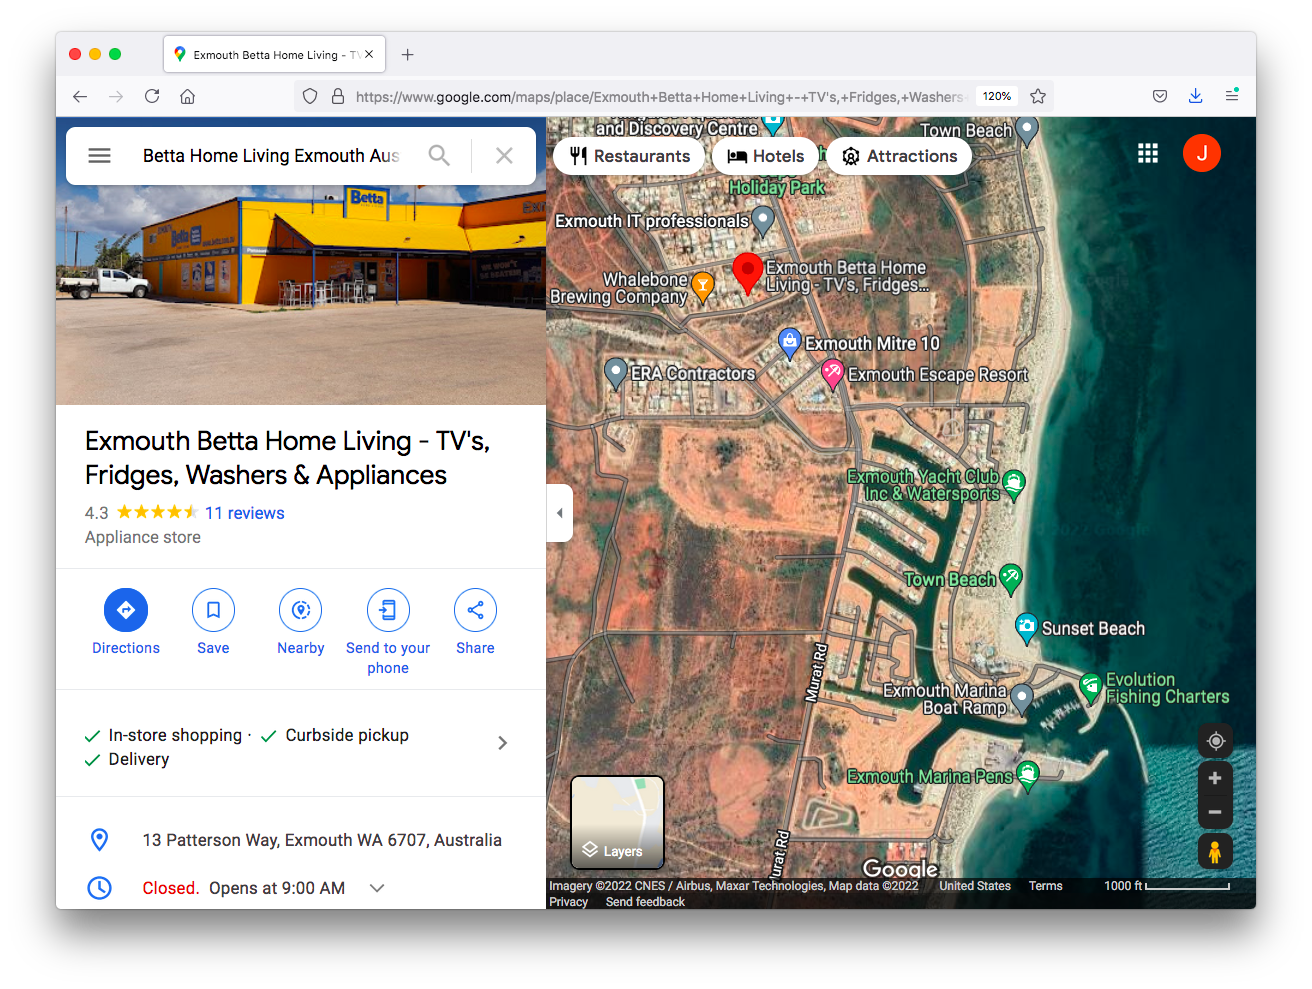Open Google apps grid
The width and height of the screenshot is (1312, 989).
[1148, 153]
